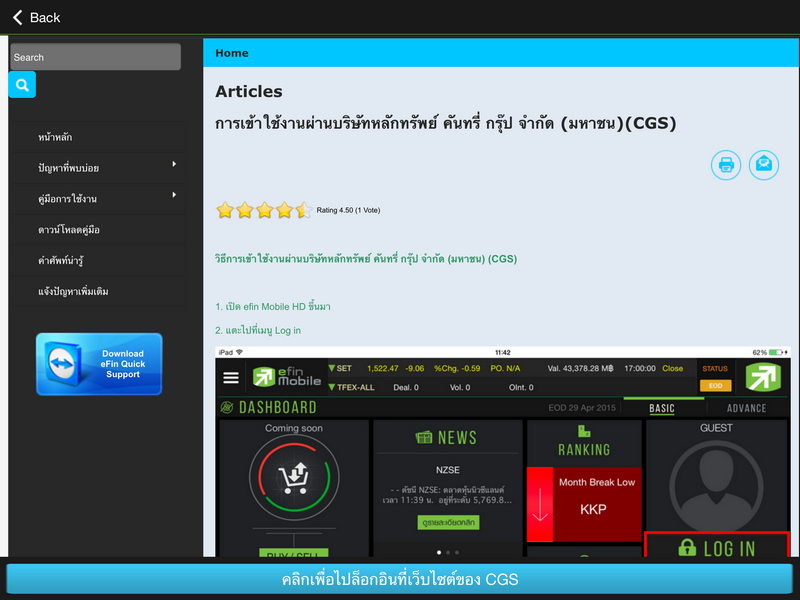This screenshot has width=800, height=600.
Task: Click the green heading starting with วิธีการเข้าใช้งาน
Action: [366, 259]
